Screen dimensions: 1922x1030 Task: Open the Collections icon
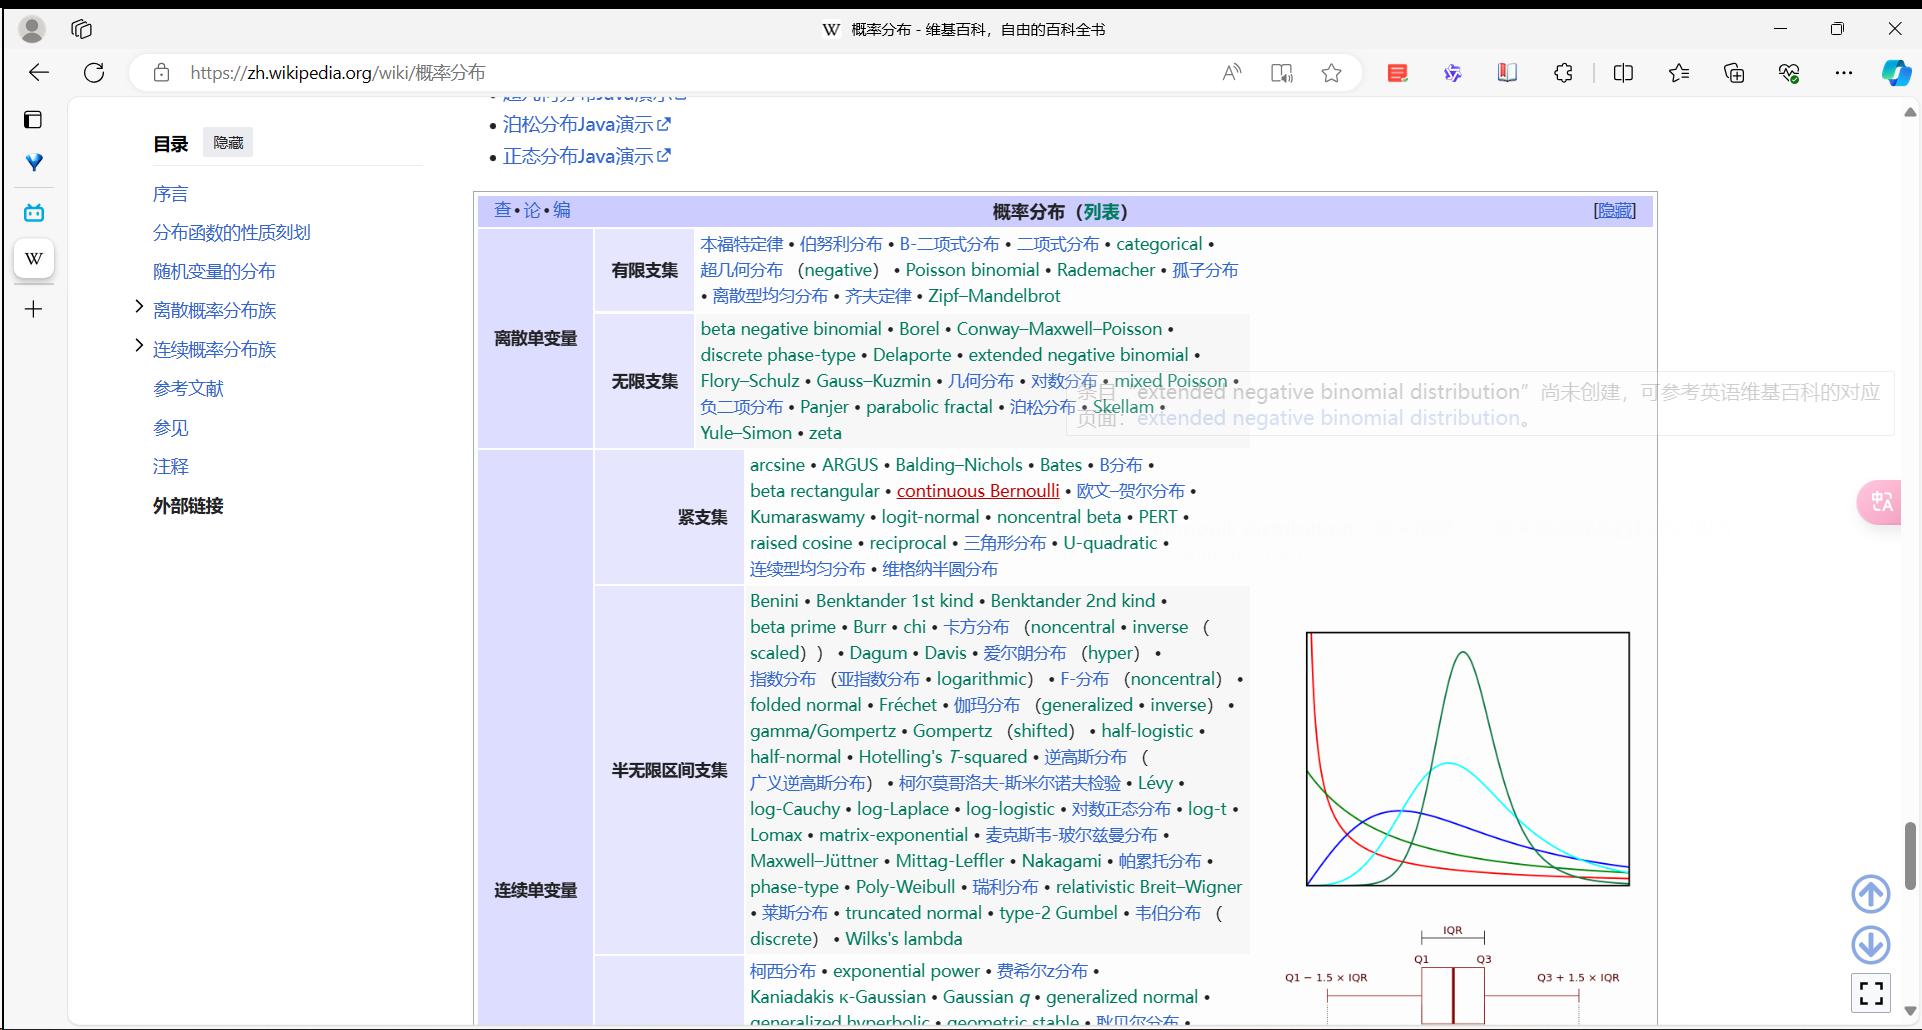(x=1734, y=72)
